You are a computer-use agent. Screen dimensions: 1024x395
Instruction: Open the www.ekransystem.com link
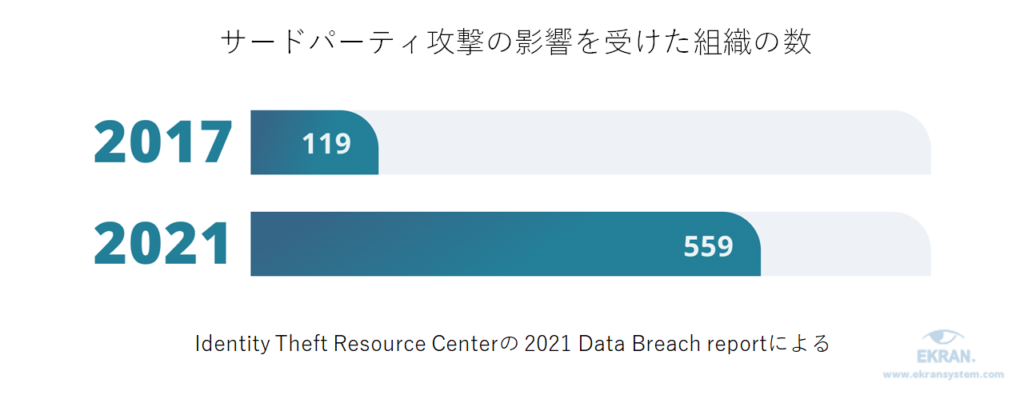click(x=943, y=375)
